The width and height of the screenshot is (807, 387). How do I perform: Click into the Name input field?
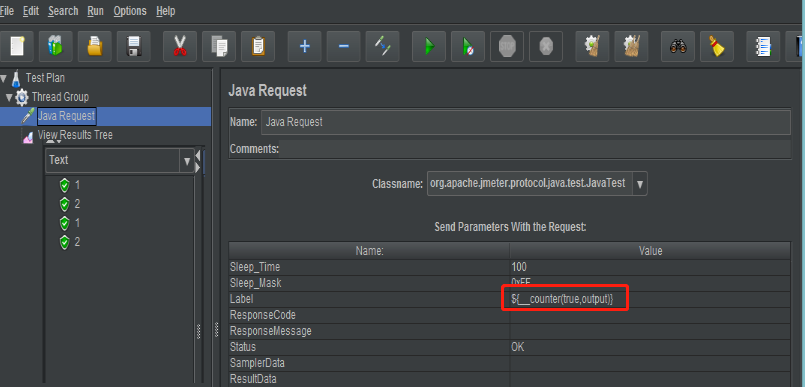(x=525, y=122)
